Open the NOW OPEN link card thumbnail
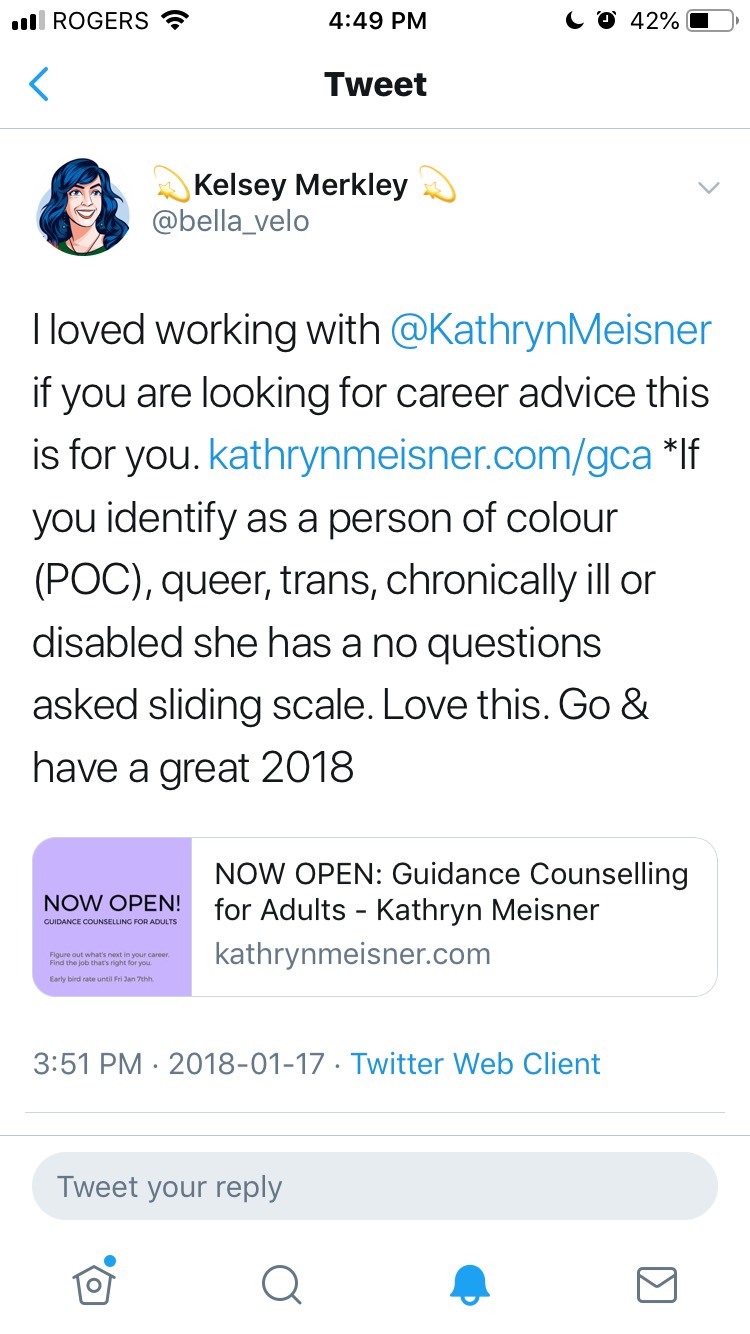The height and width of the screenshot is (1334, 750). [112, 917]
